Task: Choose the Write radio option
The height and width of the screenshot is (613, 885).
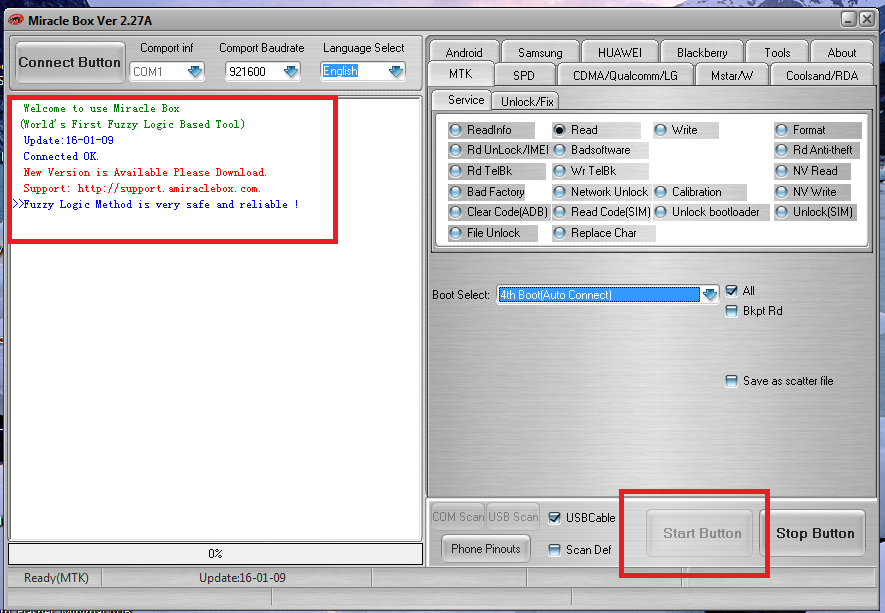Action: coord(660,130)
